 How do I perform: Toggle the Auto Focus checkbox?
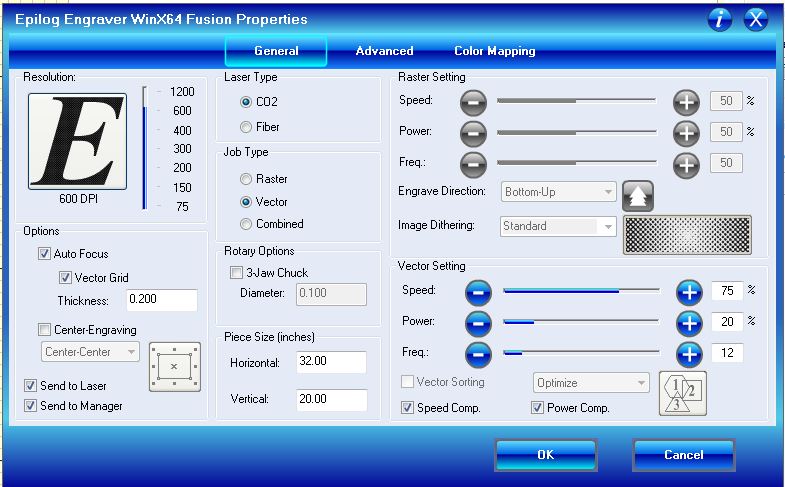(45, 254)
